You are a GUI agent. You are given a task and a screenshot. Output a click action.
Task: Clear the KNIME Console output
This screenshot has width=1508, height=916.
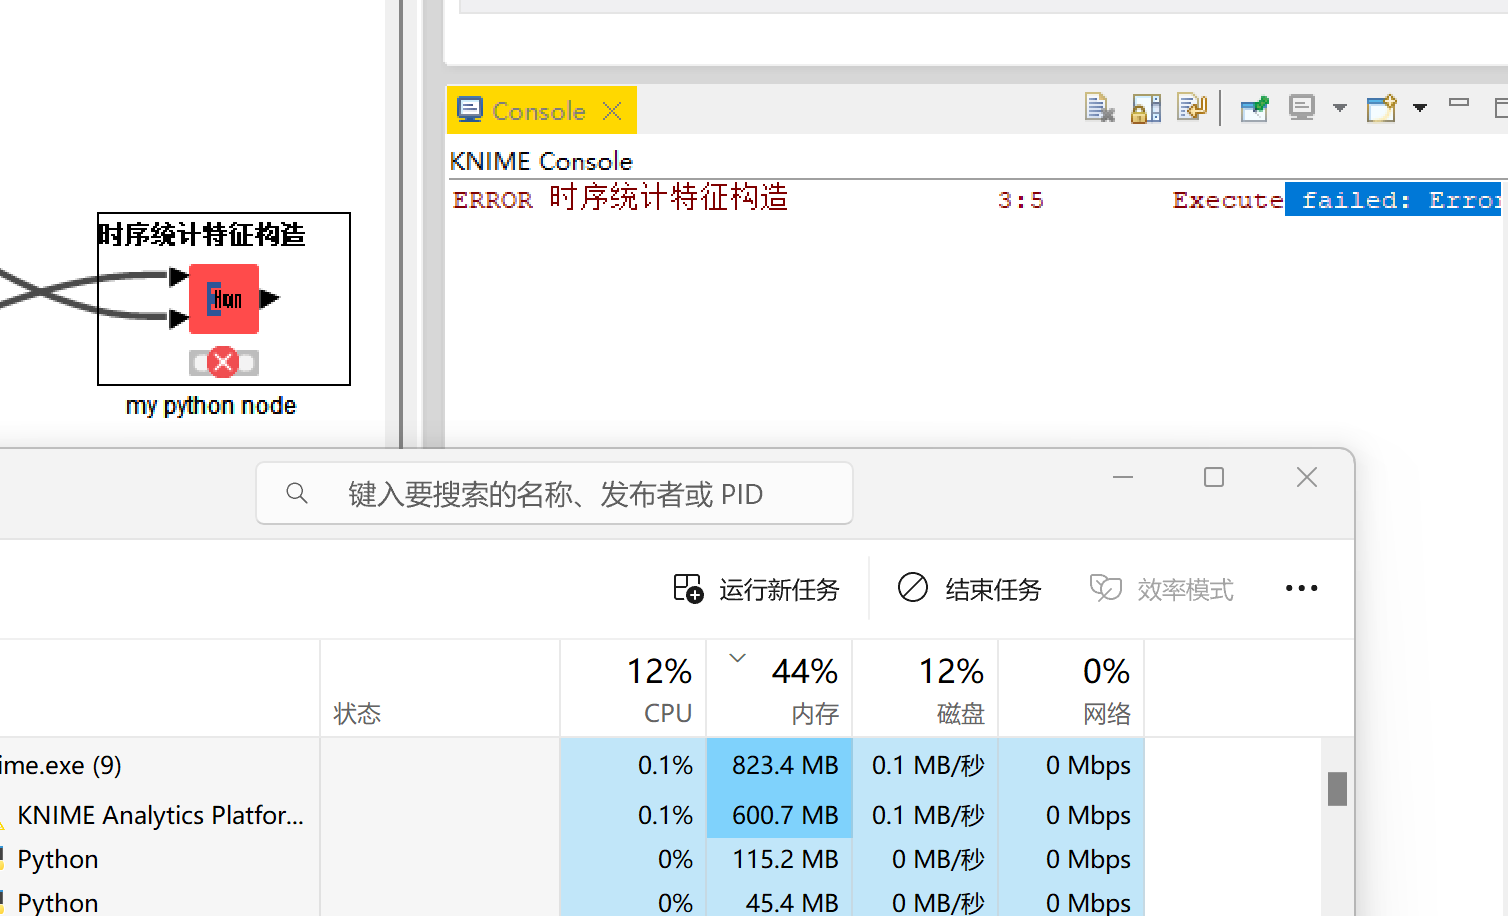pos(1099,107)
